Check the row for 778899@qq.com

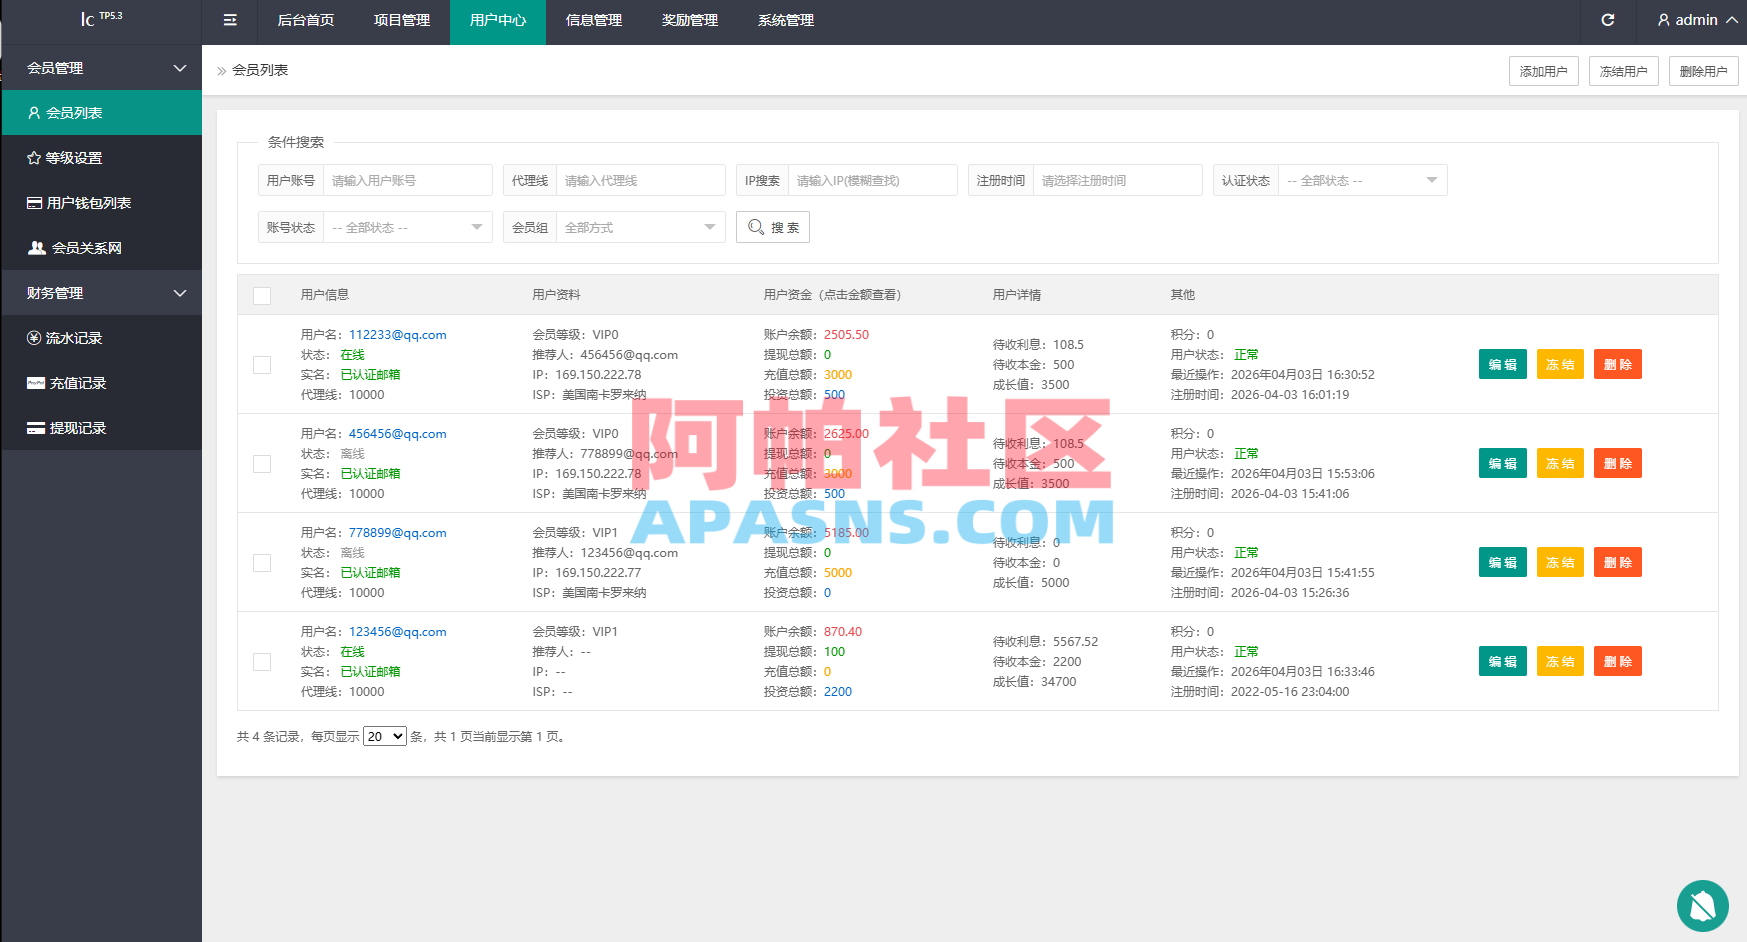pos(262,563)
